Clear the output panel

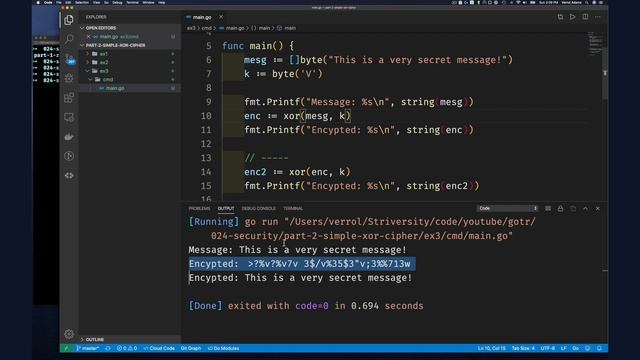click(x=548, y=208)
